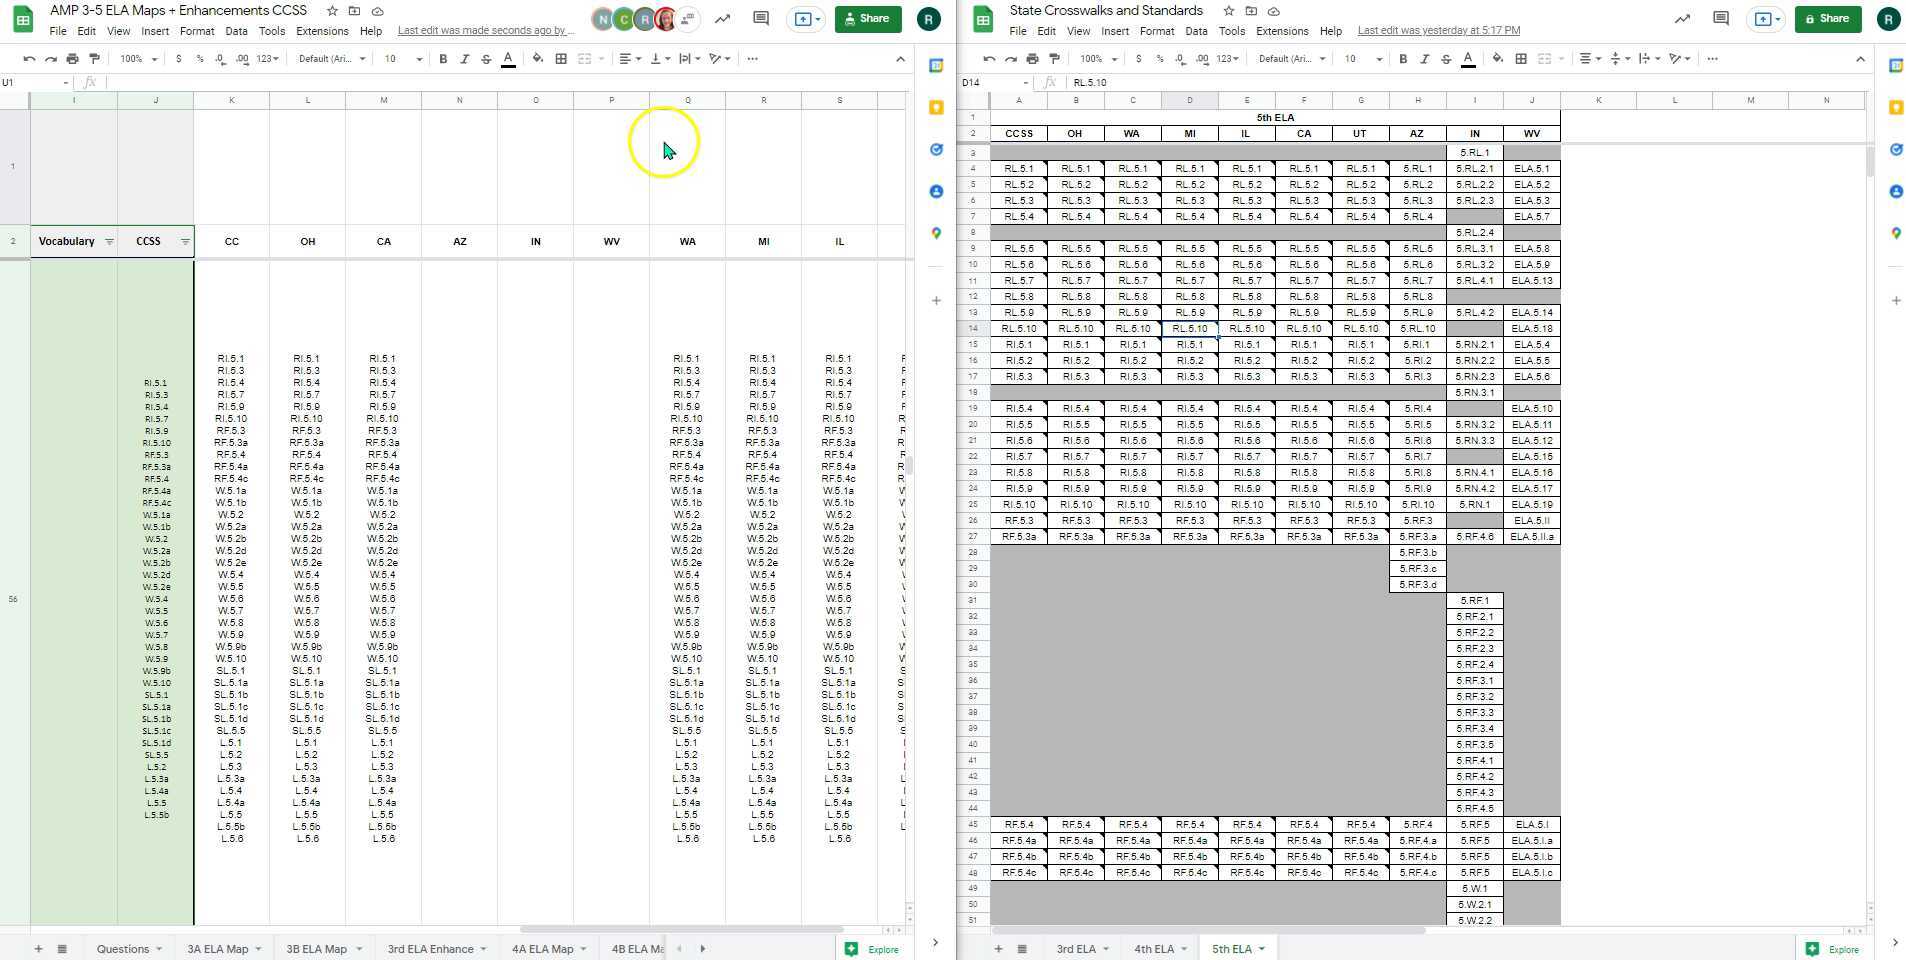The image size is (1906, 960).
Task: Open zoom level dropdown in State Crosswalks toolbar
Action: pos(1099,59)
